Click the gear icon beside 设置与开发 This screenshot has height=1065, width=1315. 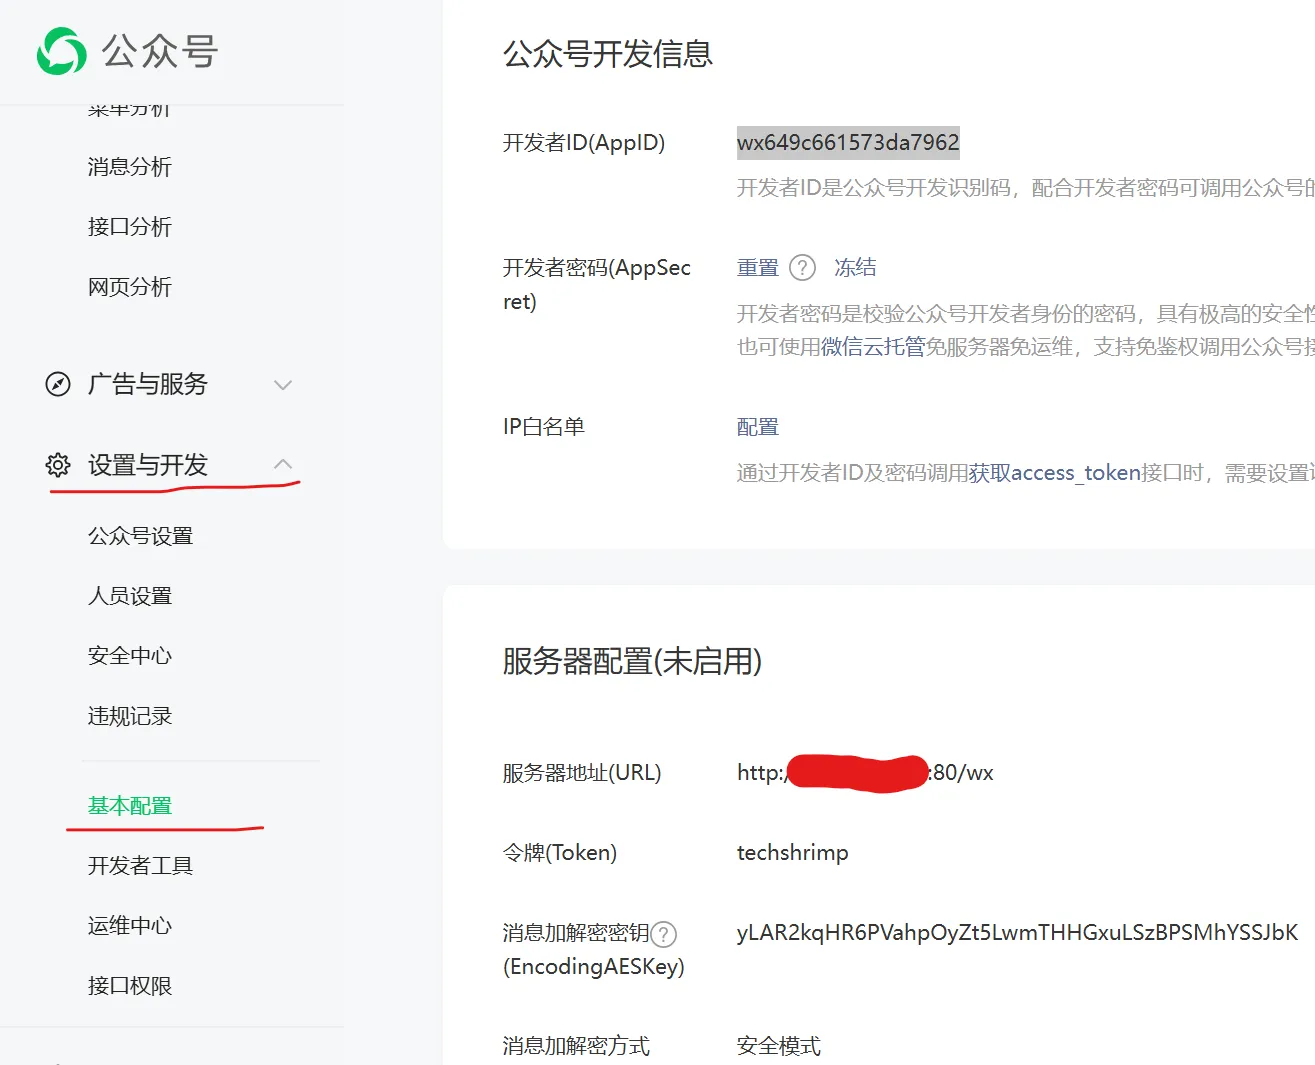[x=58, y=465]
